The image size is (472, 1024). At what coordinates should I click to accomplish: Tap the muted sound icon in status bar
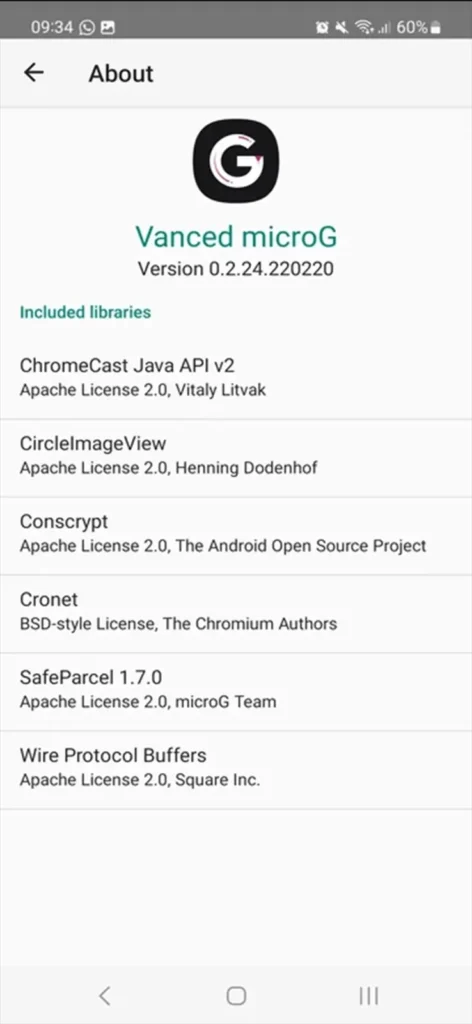pyautogui.click(x=341, y=27)
